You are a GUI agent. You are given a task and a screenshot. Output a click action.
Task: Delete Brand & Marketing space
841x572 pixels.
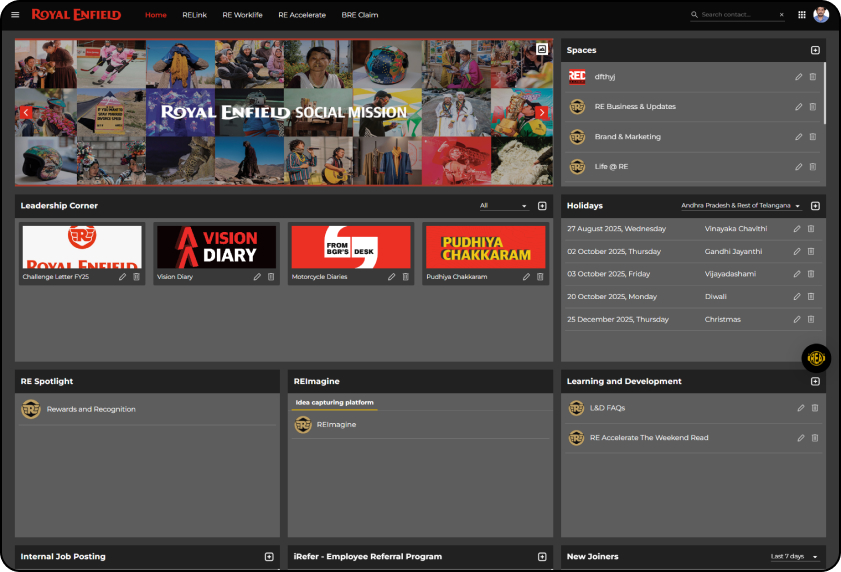click(x=813, y=137)
